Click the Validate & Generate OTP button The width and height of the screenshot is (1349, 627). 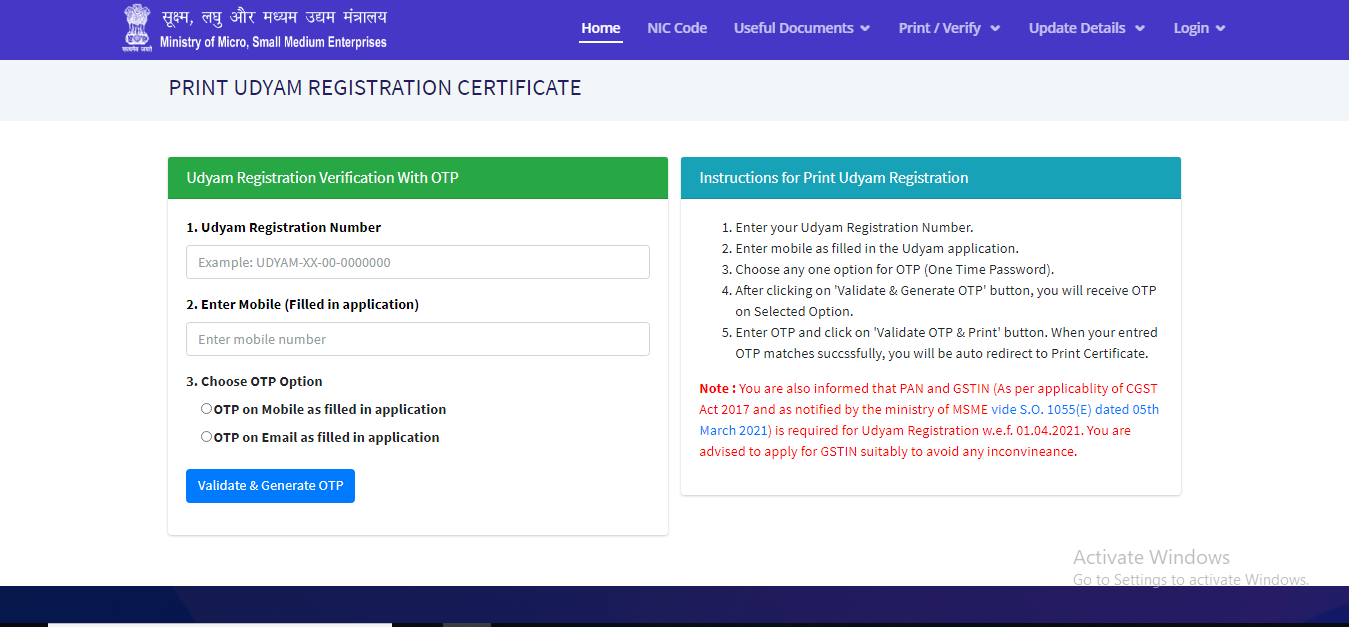coord(270,485)
